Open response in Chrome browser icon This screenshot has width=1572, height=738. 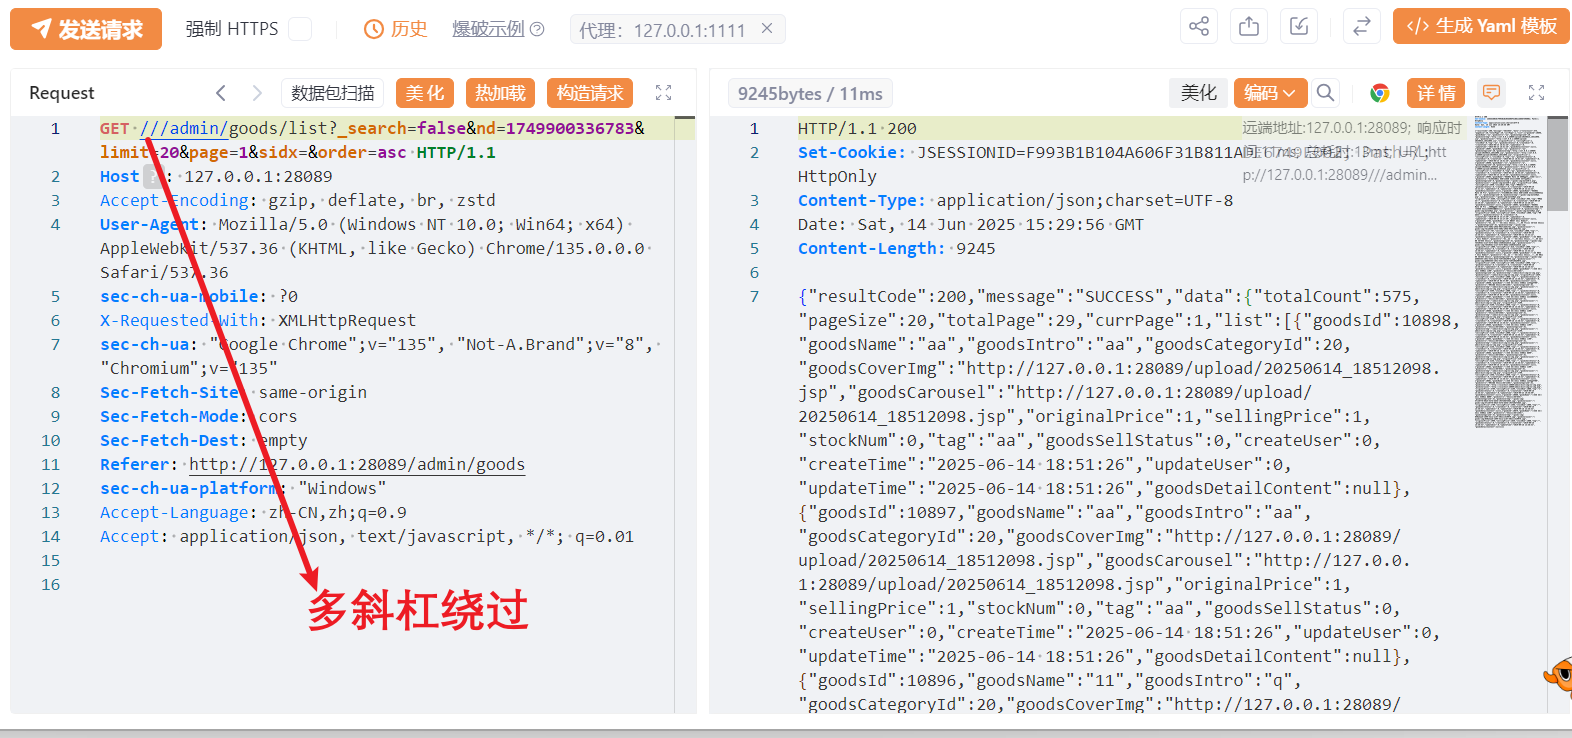coord(1380,93)
